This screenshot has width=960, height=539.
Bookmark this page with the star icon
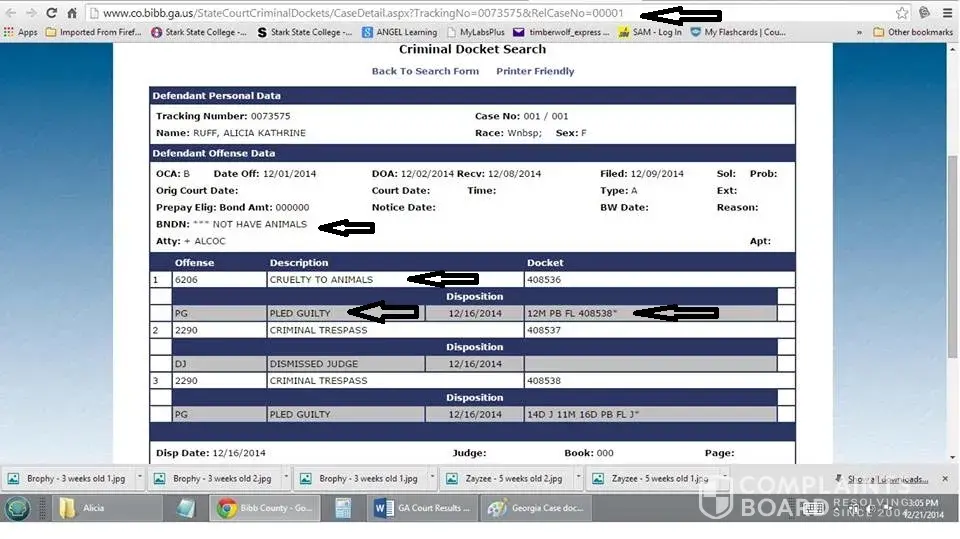pos(902,13)
